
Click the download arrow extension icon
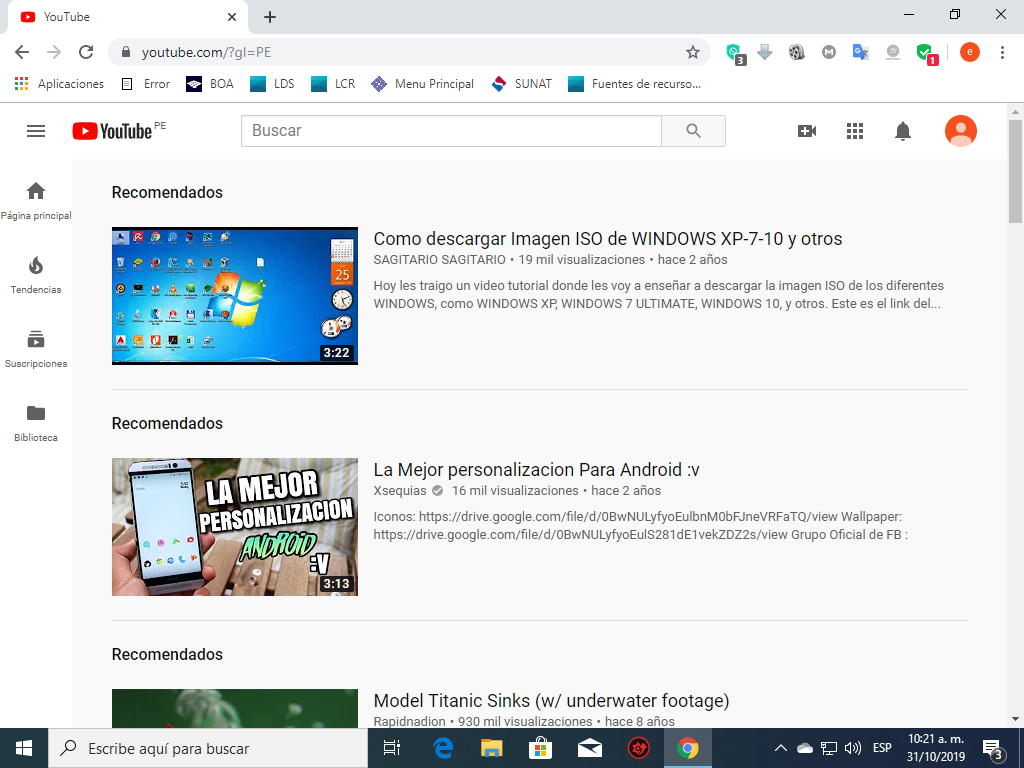[765, 52]
